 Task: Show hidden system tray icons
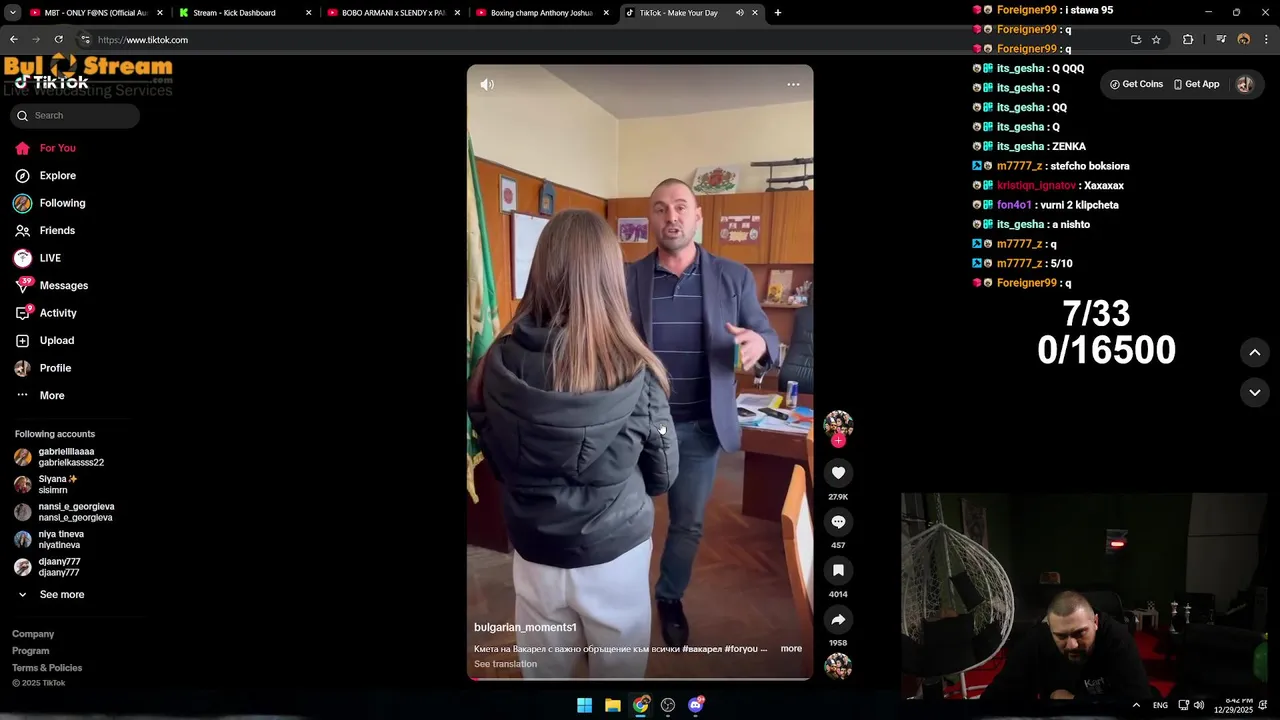(1136, 705)
